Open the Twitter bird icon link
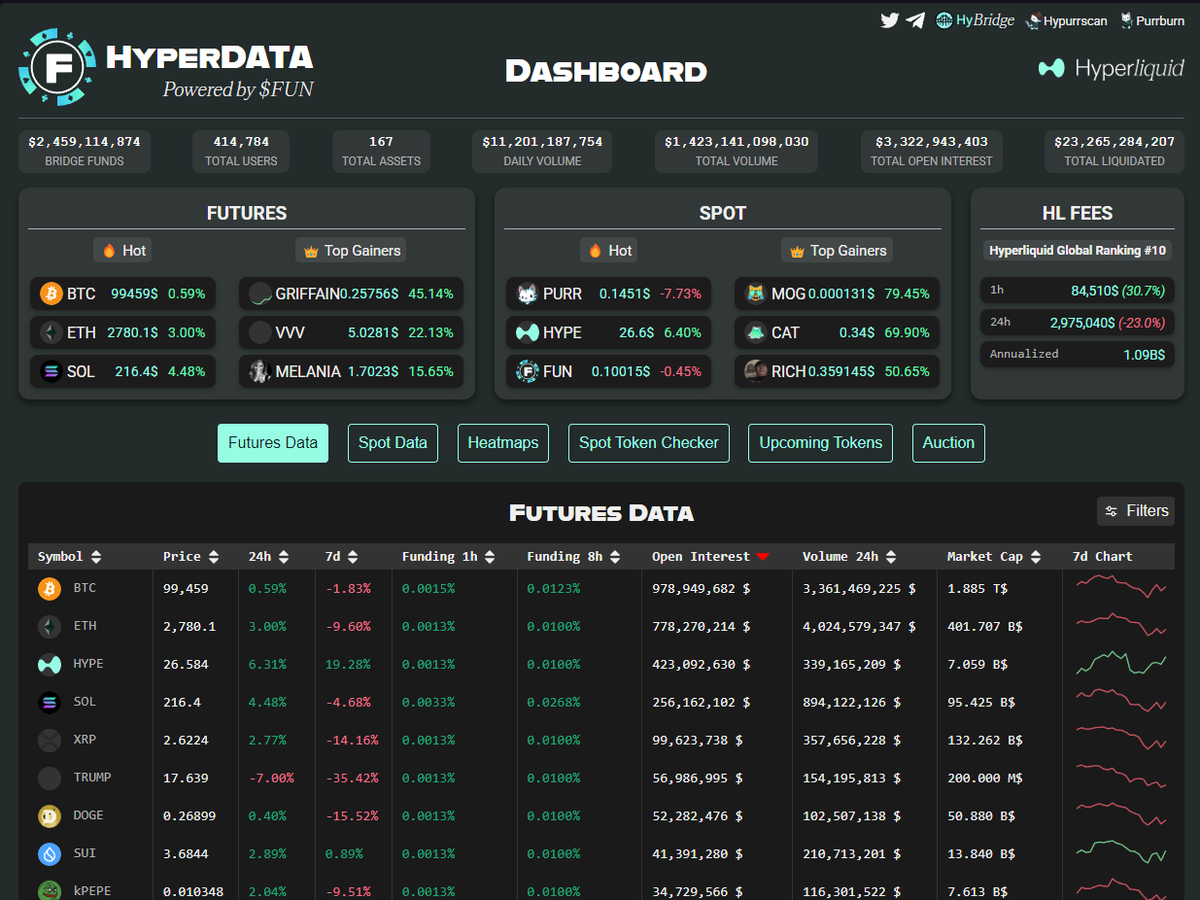Screen dimensions: 1200x900 coord(889,20)
